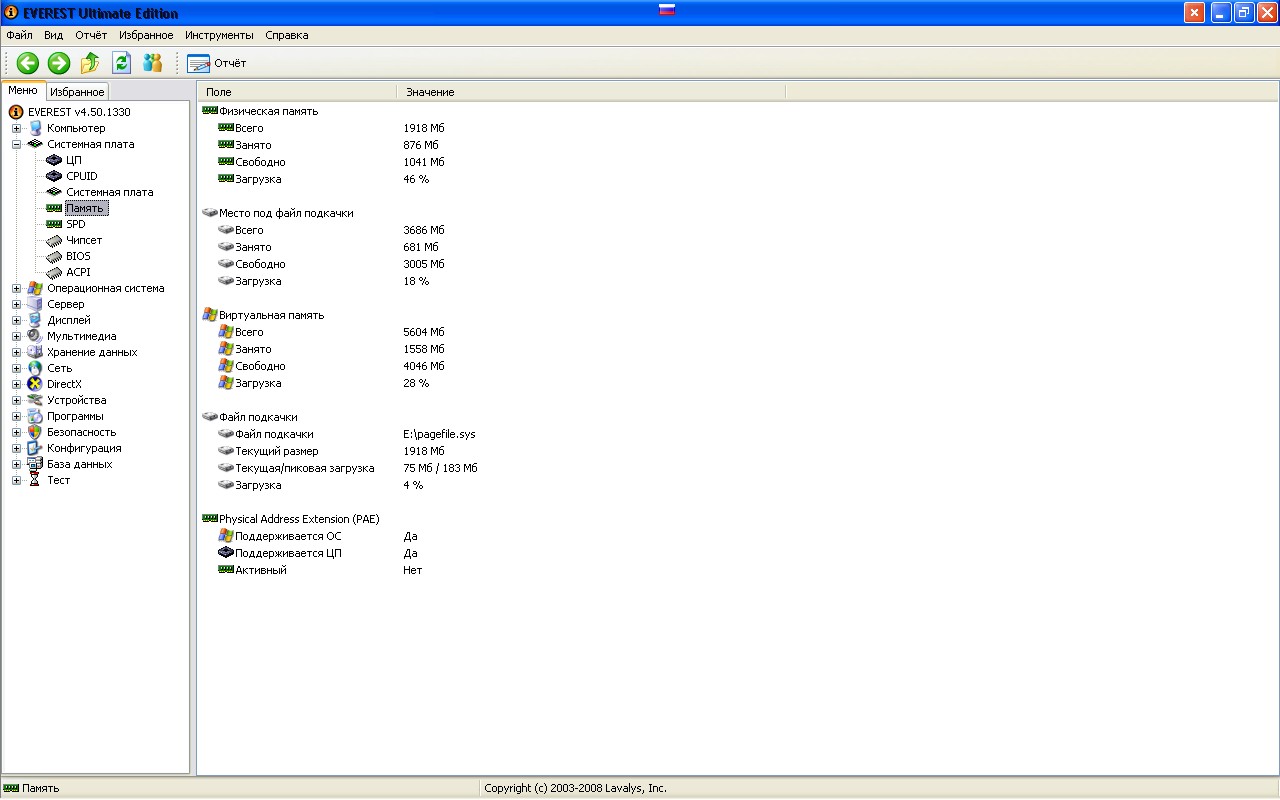Click the Refresh toolbar icon
The image size is (1280, 800).
(121, 63)
